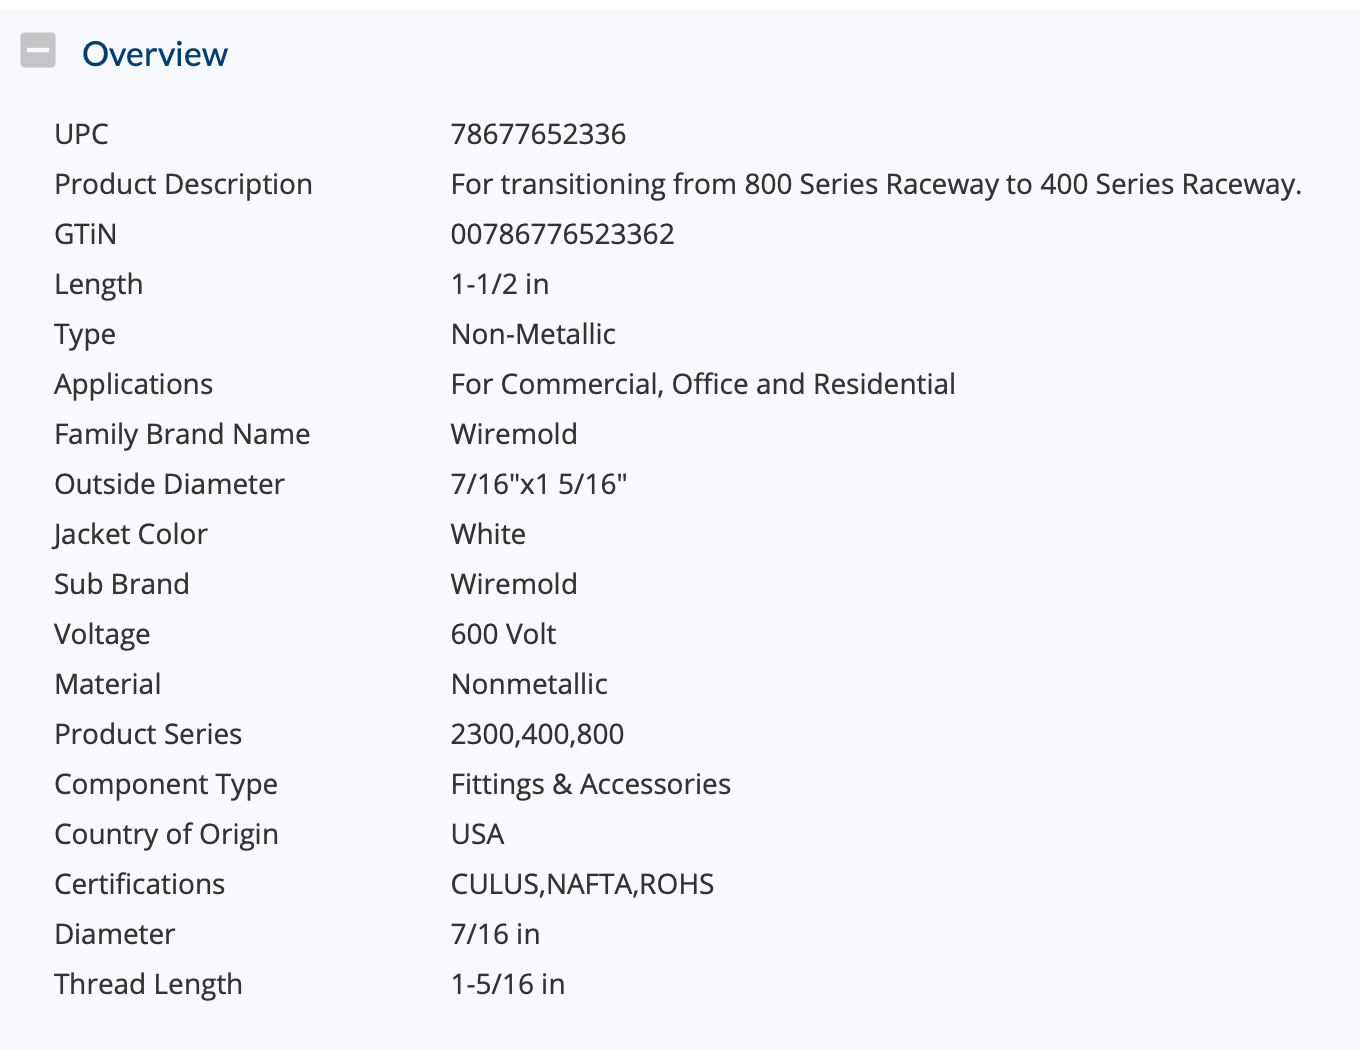Click the GTIN number 00786776523362
The width and height of the screenshot is (1360, 1050).
[562, 234]
